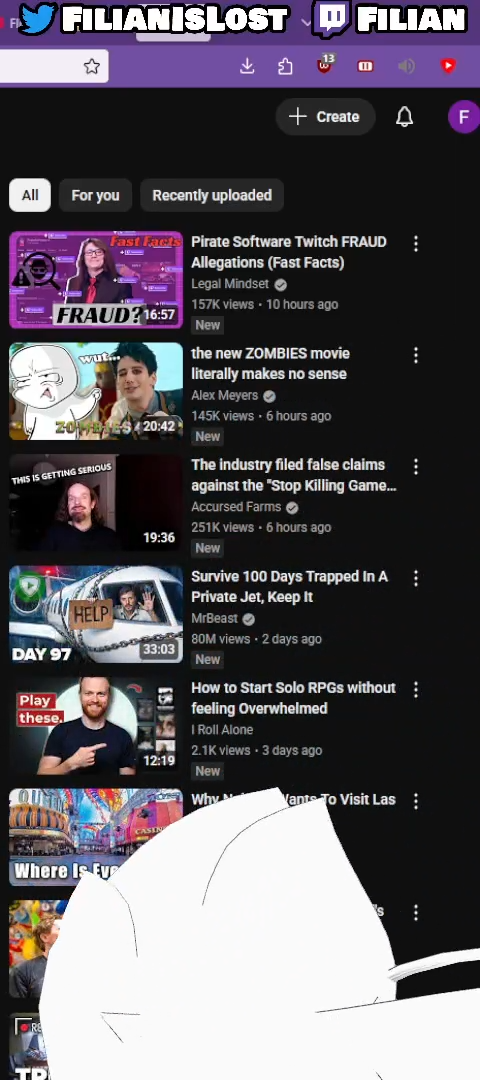The height and width of the screenshot is (1080, 480).
Task: Open the Accursed Farms channel link
Action: (x=236, y=507)
